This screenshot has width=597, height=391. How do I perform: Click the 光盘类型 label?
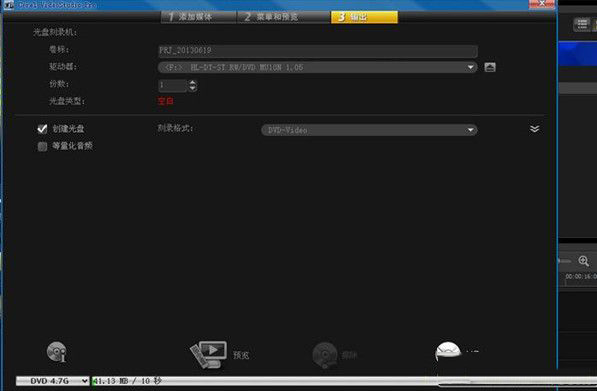tap(67, 101)
